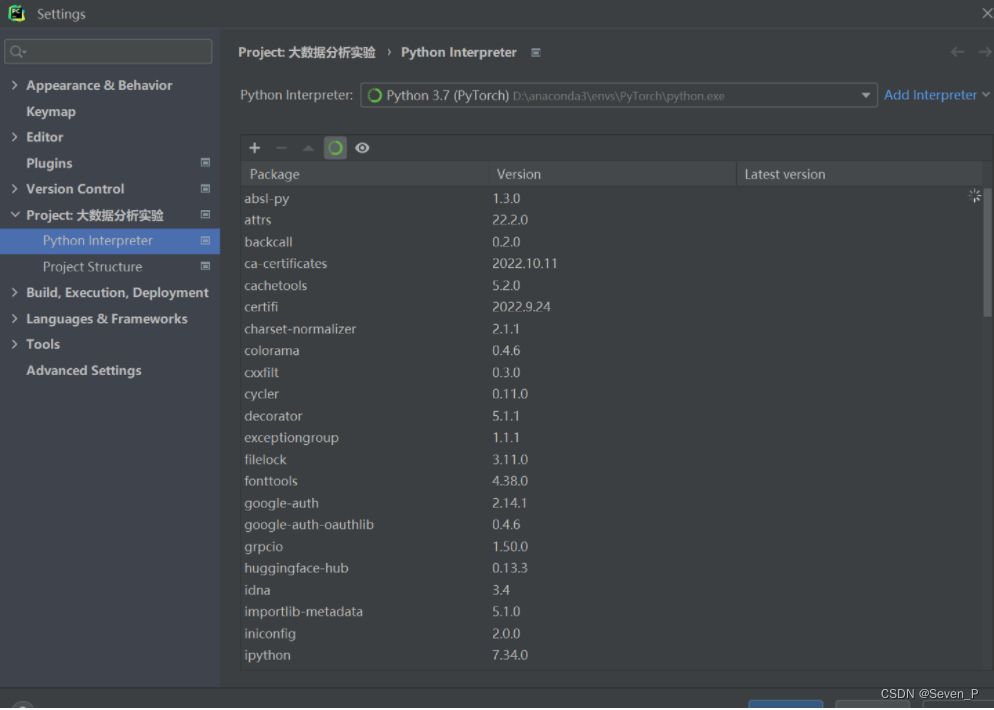Select the cxxfilt package row
This screenshot has width=994, height=710.
point(612,372)
